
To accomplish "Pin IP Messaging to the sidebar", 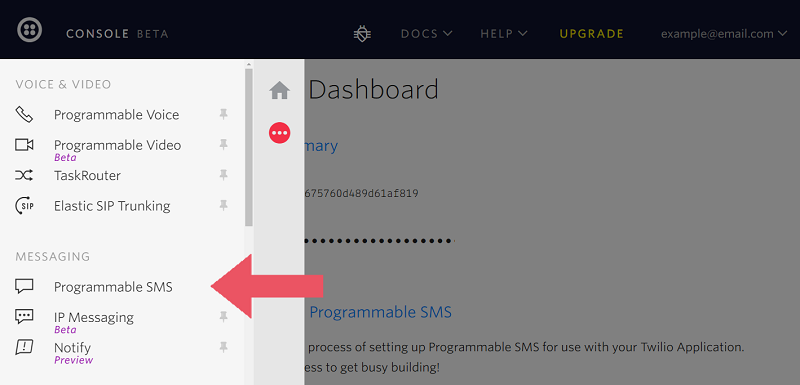I will 223,317.
